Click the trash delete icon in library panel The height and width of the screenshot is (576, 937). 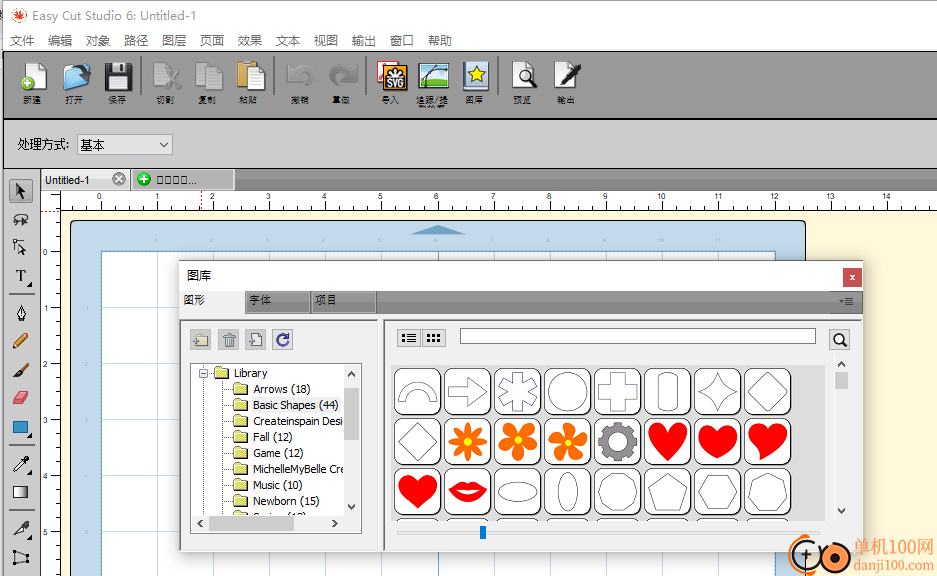point(229,340)
